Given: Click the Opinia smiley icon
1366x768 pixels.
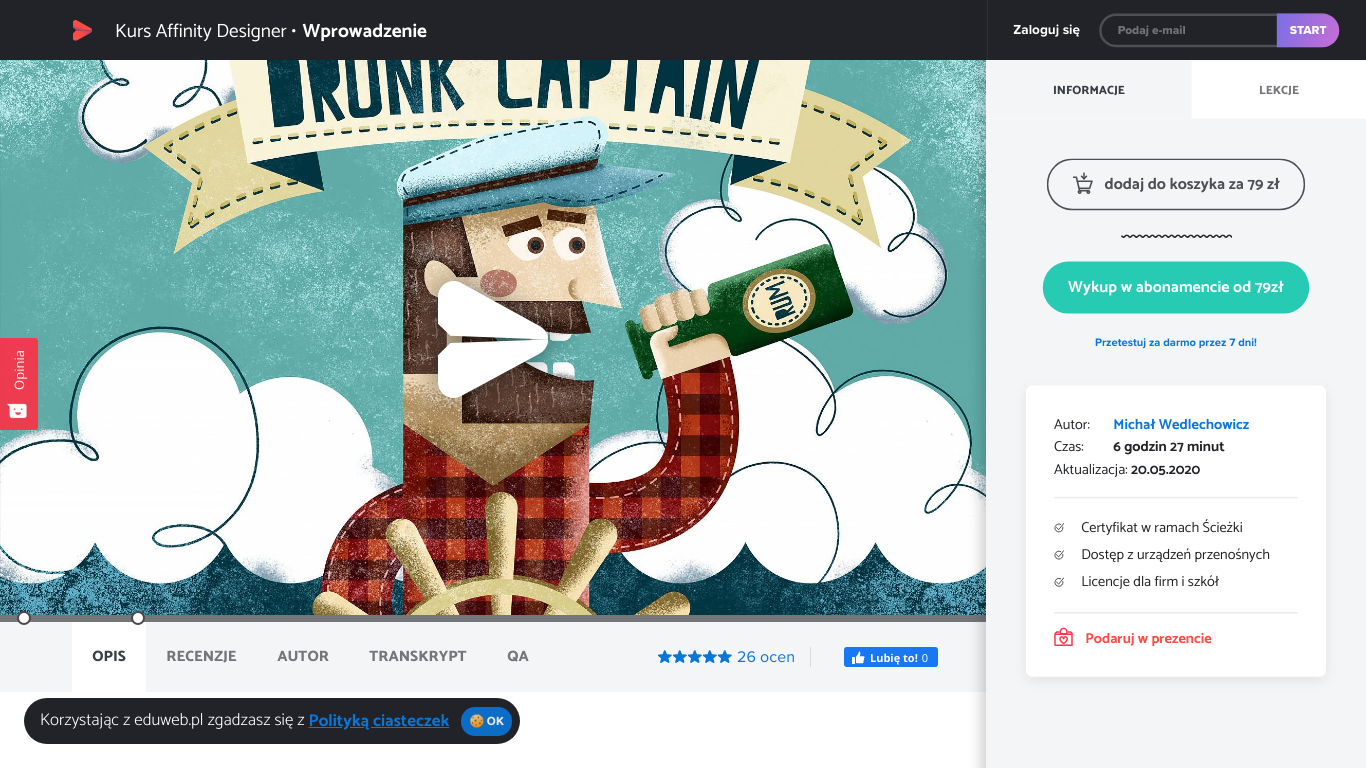Looking at the screenshot, I should 18,411.
